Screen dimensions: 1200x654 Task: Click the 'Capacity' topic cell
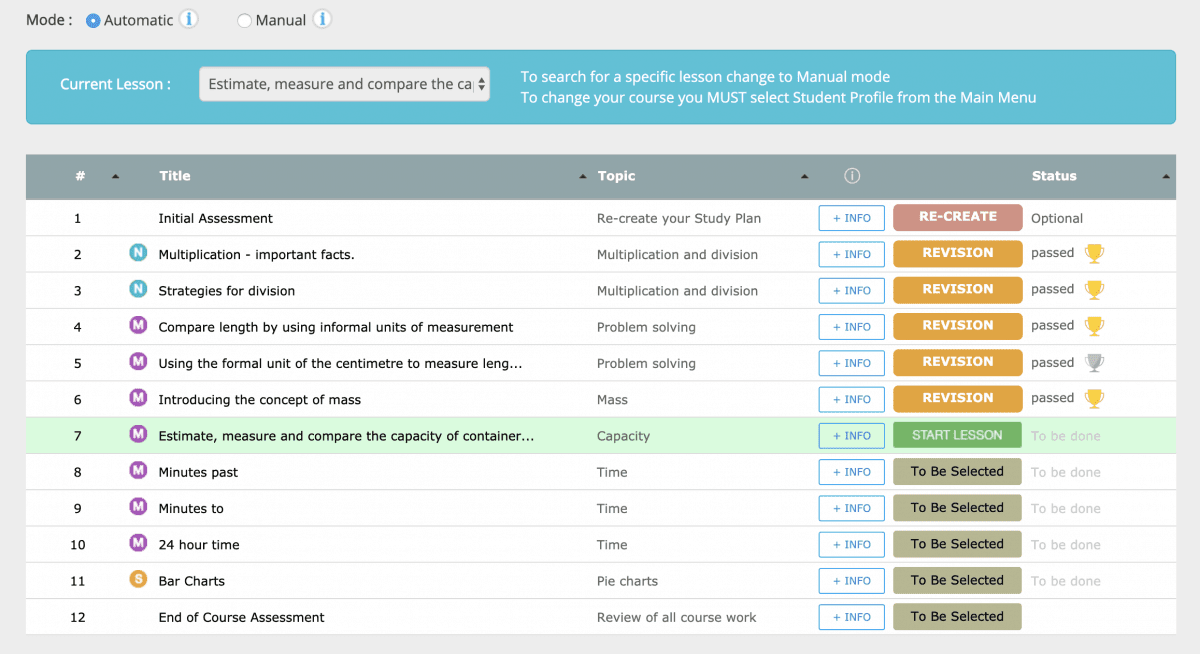click(623, 436)
